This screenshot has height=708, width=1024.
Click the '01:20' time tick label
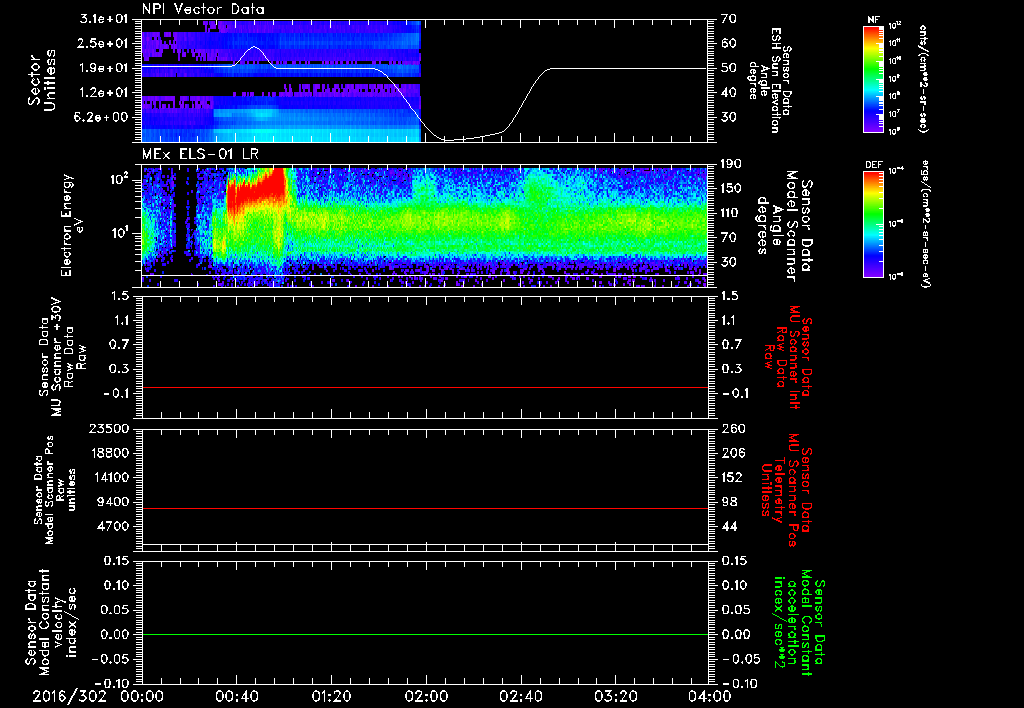pos(331,696)
